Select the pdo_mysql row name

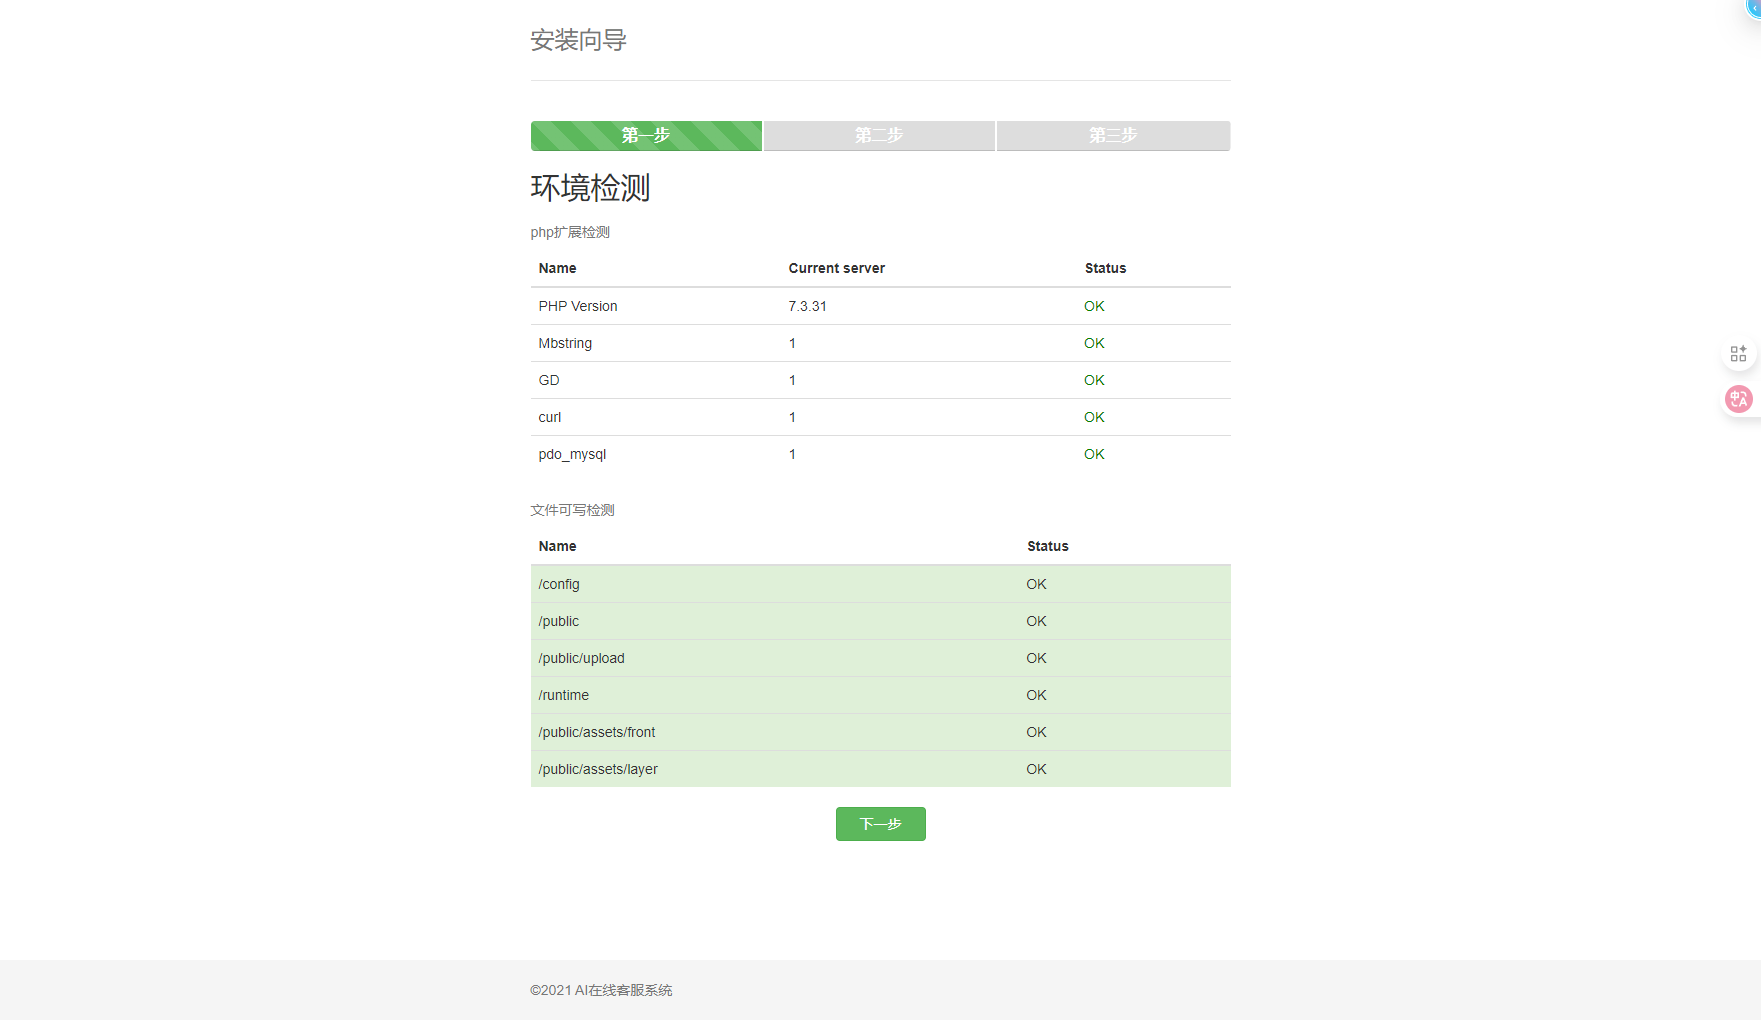[572, 454]
